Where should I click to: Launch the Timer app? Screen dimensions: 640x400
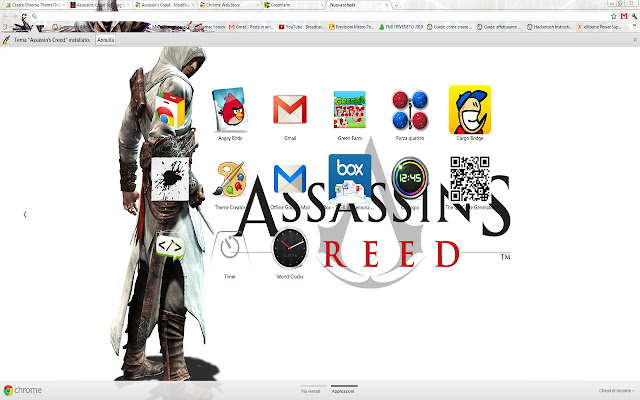coord(230,247)
